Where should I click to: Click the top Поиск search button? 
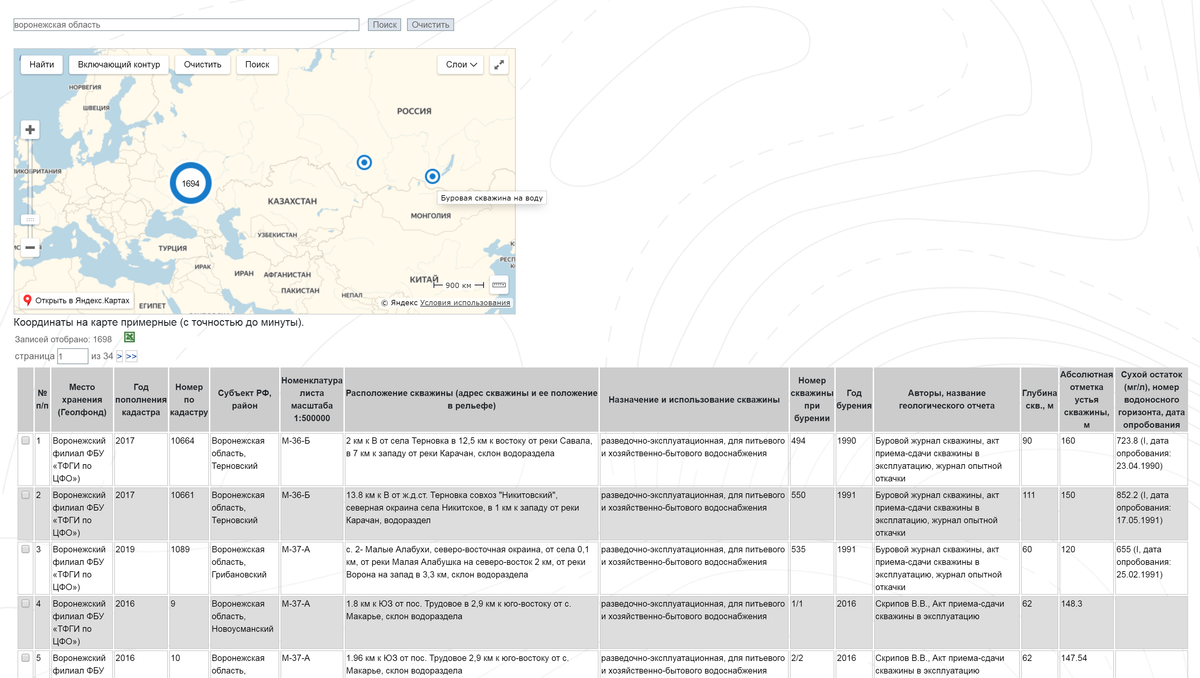(x=385, y=24)
